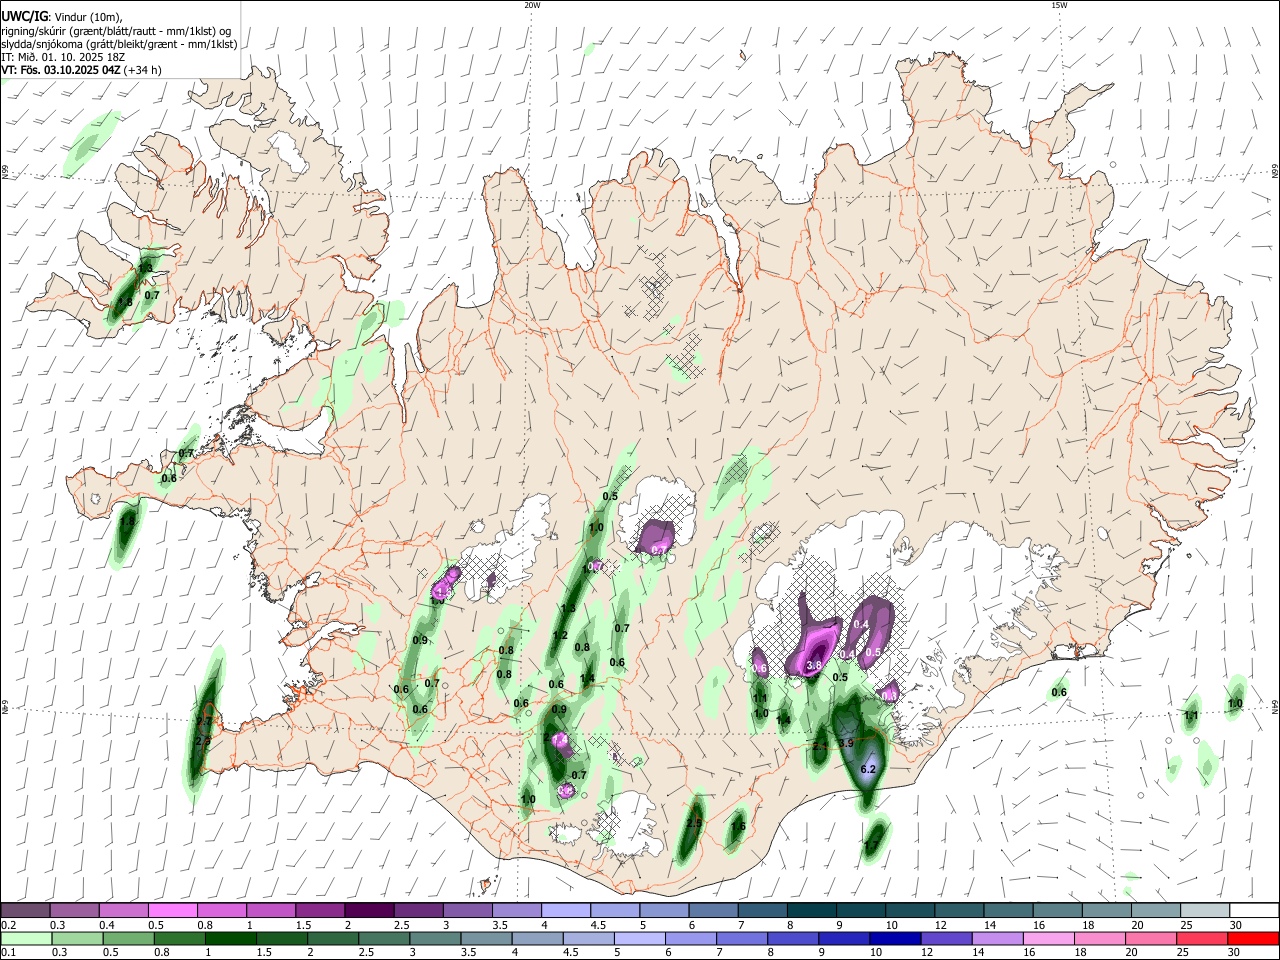The image size is (1280, 960).
Task: Select the '1.8' rain value in the Westfjords
Action: (125, 302)
